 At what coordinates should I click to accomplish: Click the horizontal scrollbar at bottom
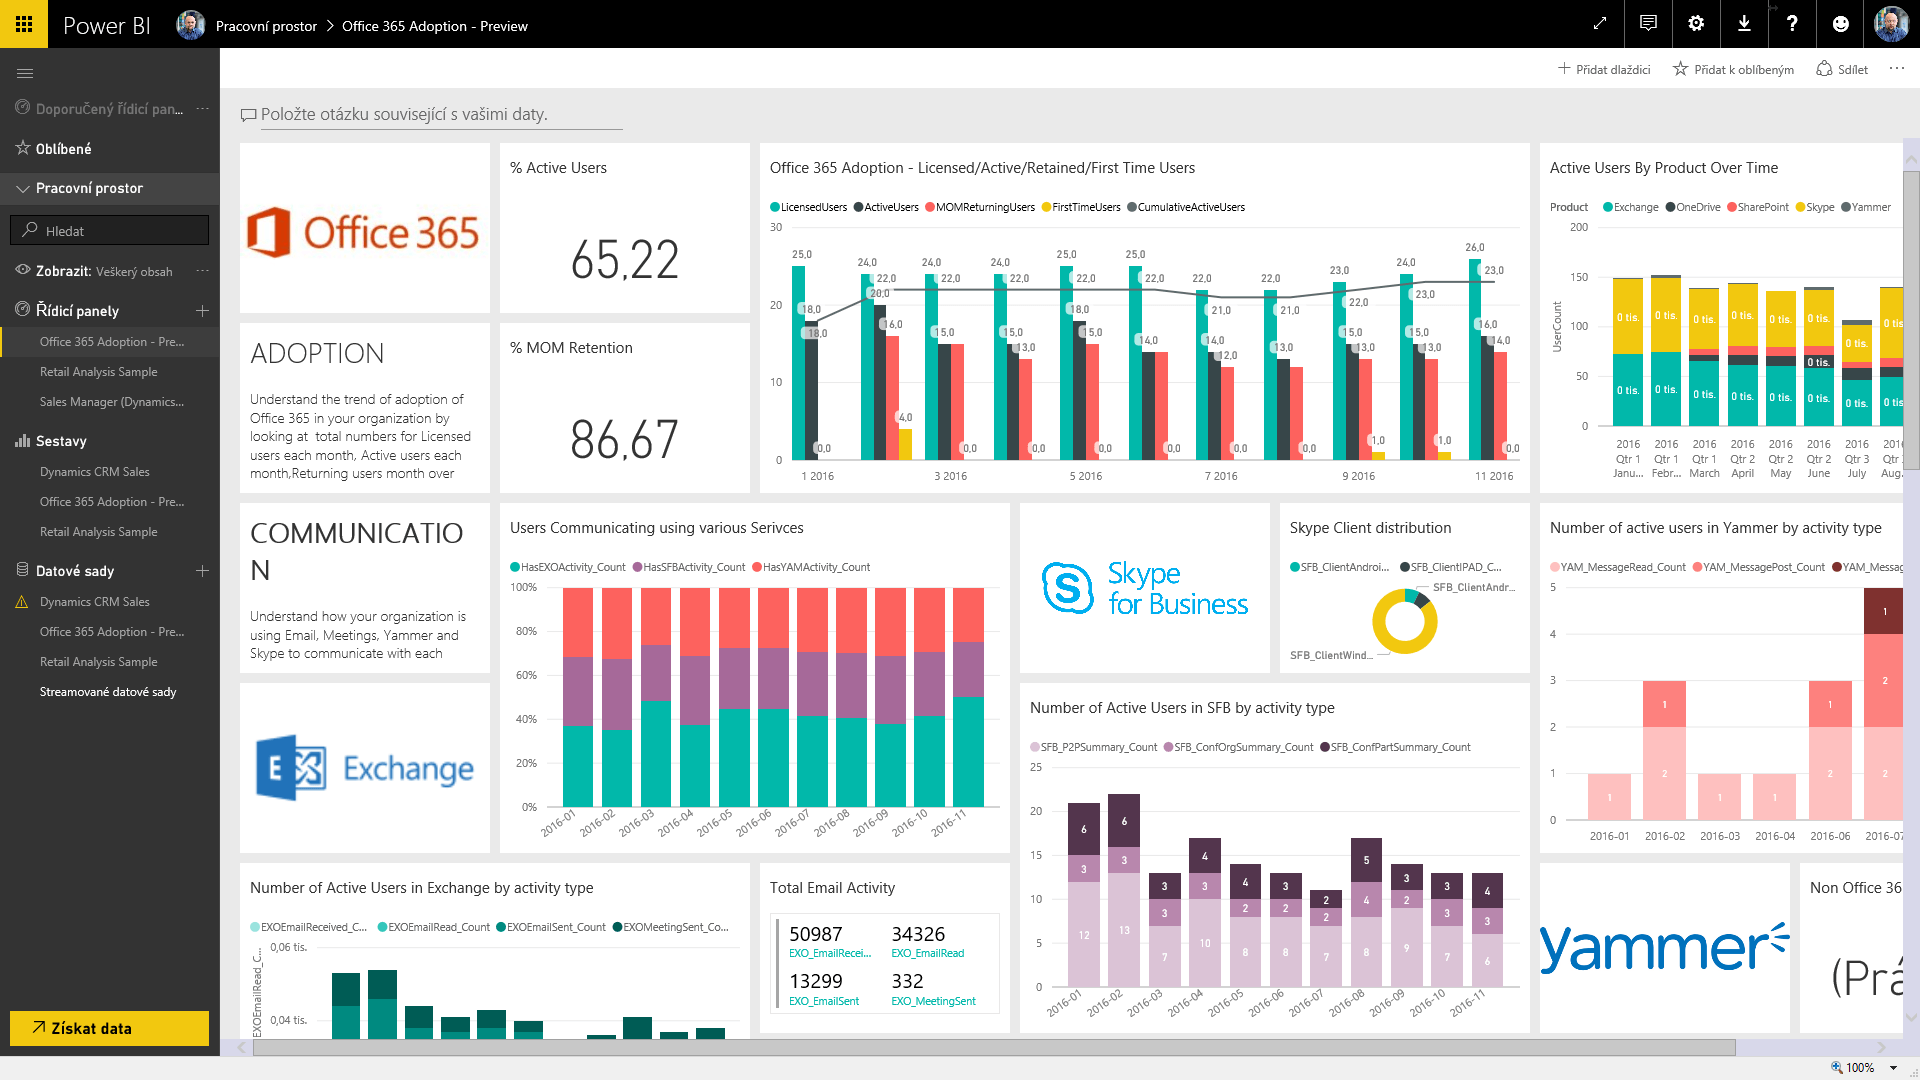click(994, 1047)
